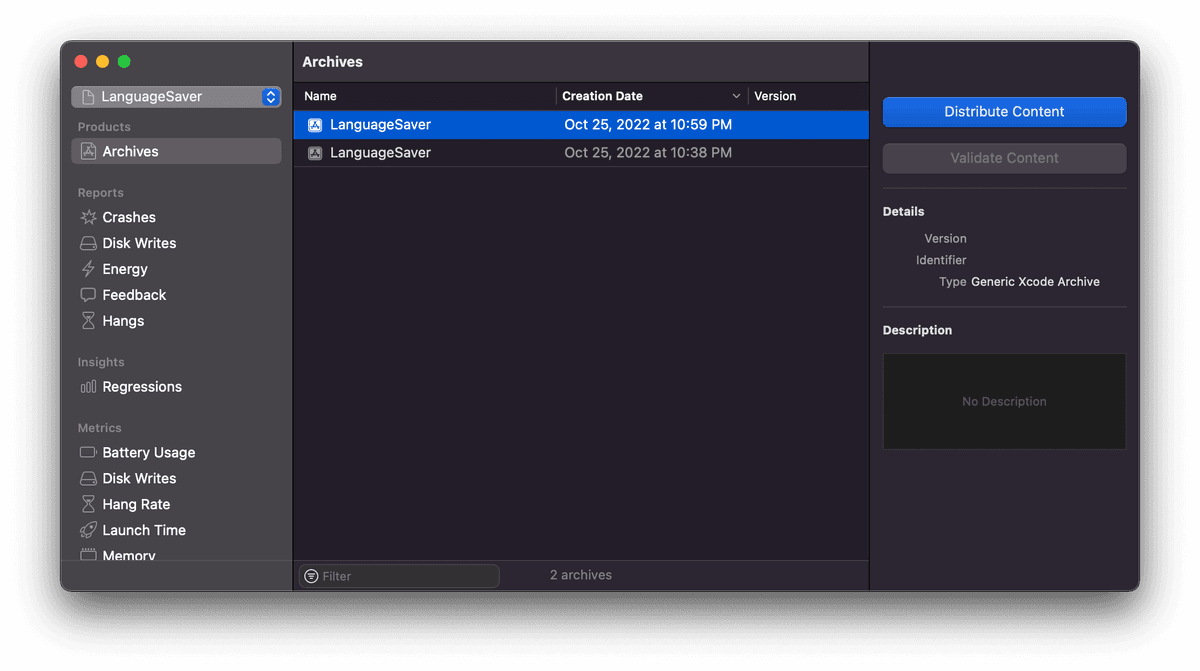Select the archive dated Oct 25, 2022 at 10:59 PM
This screenshot has height=671, width=1200.
pyautogui.click(x=581, y=125)
